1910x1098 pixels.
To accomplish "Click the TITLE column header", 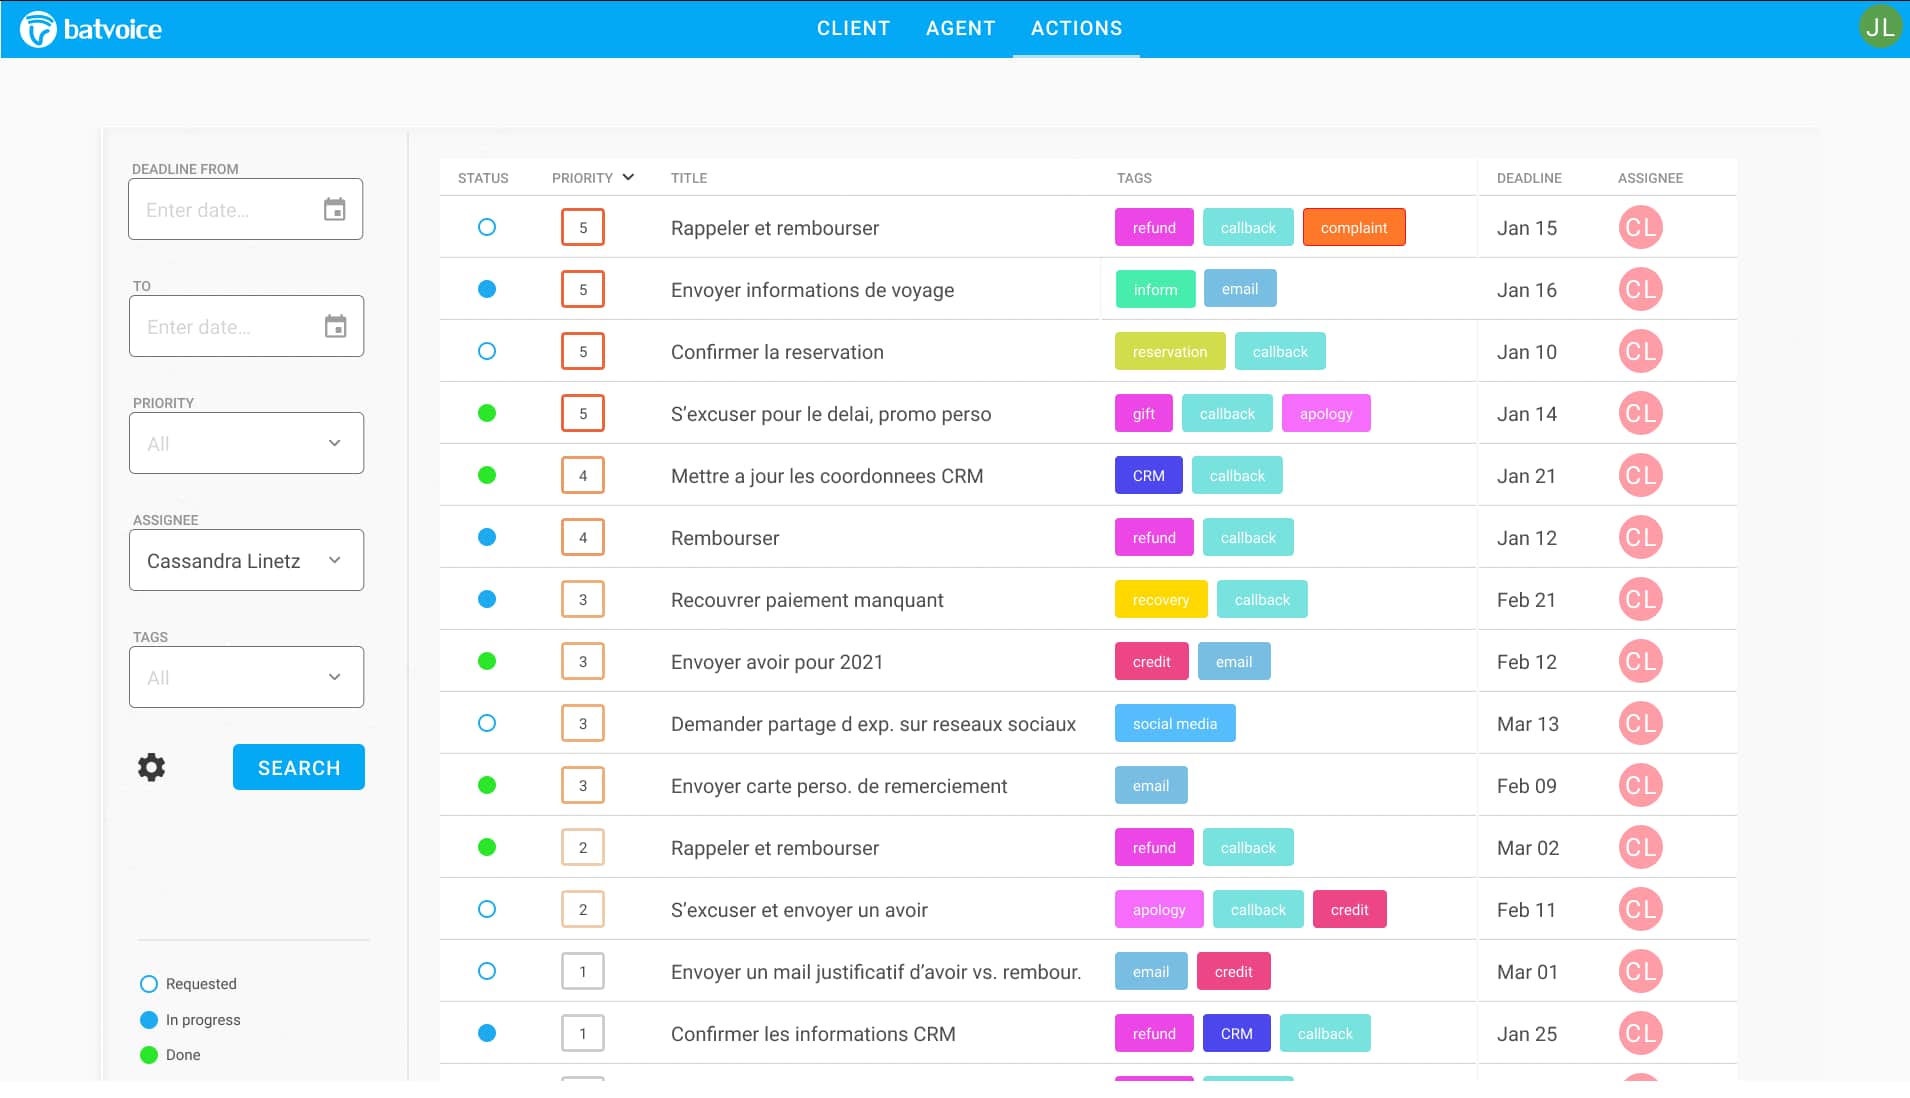I will [689, 178].
